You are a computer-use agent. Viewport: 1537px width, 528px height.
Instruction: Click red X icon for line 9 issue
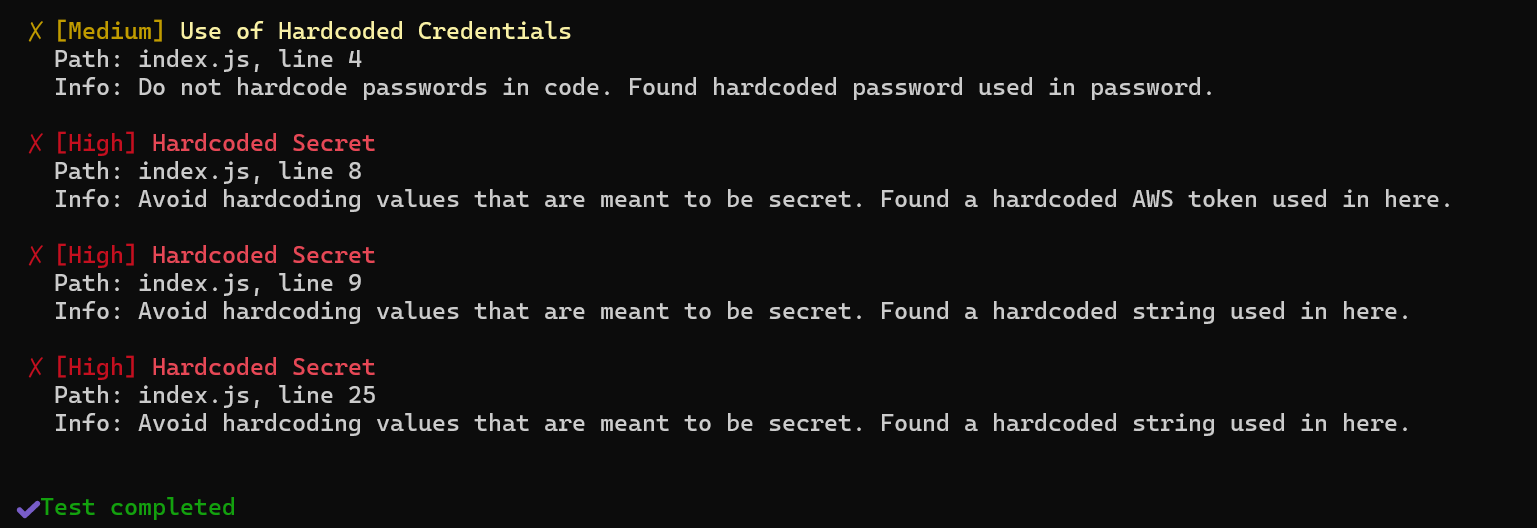[35, 256]
